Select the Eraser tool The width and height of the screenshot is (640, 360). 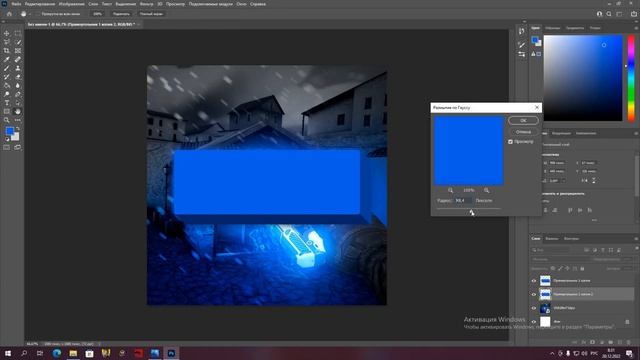(x=18, y=77)
